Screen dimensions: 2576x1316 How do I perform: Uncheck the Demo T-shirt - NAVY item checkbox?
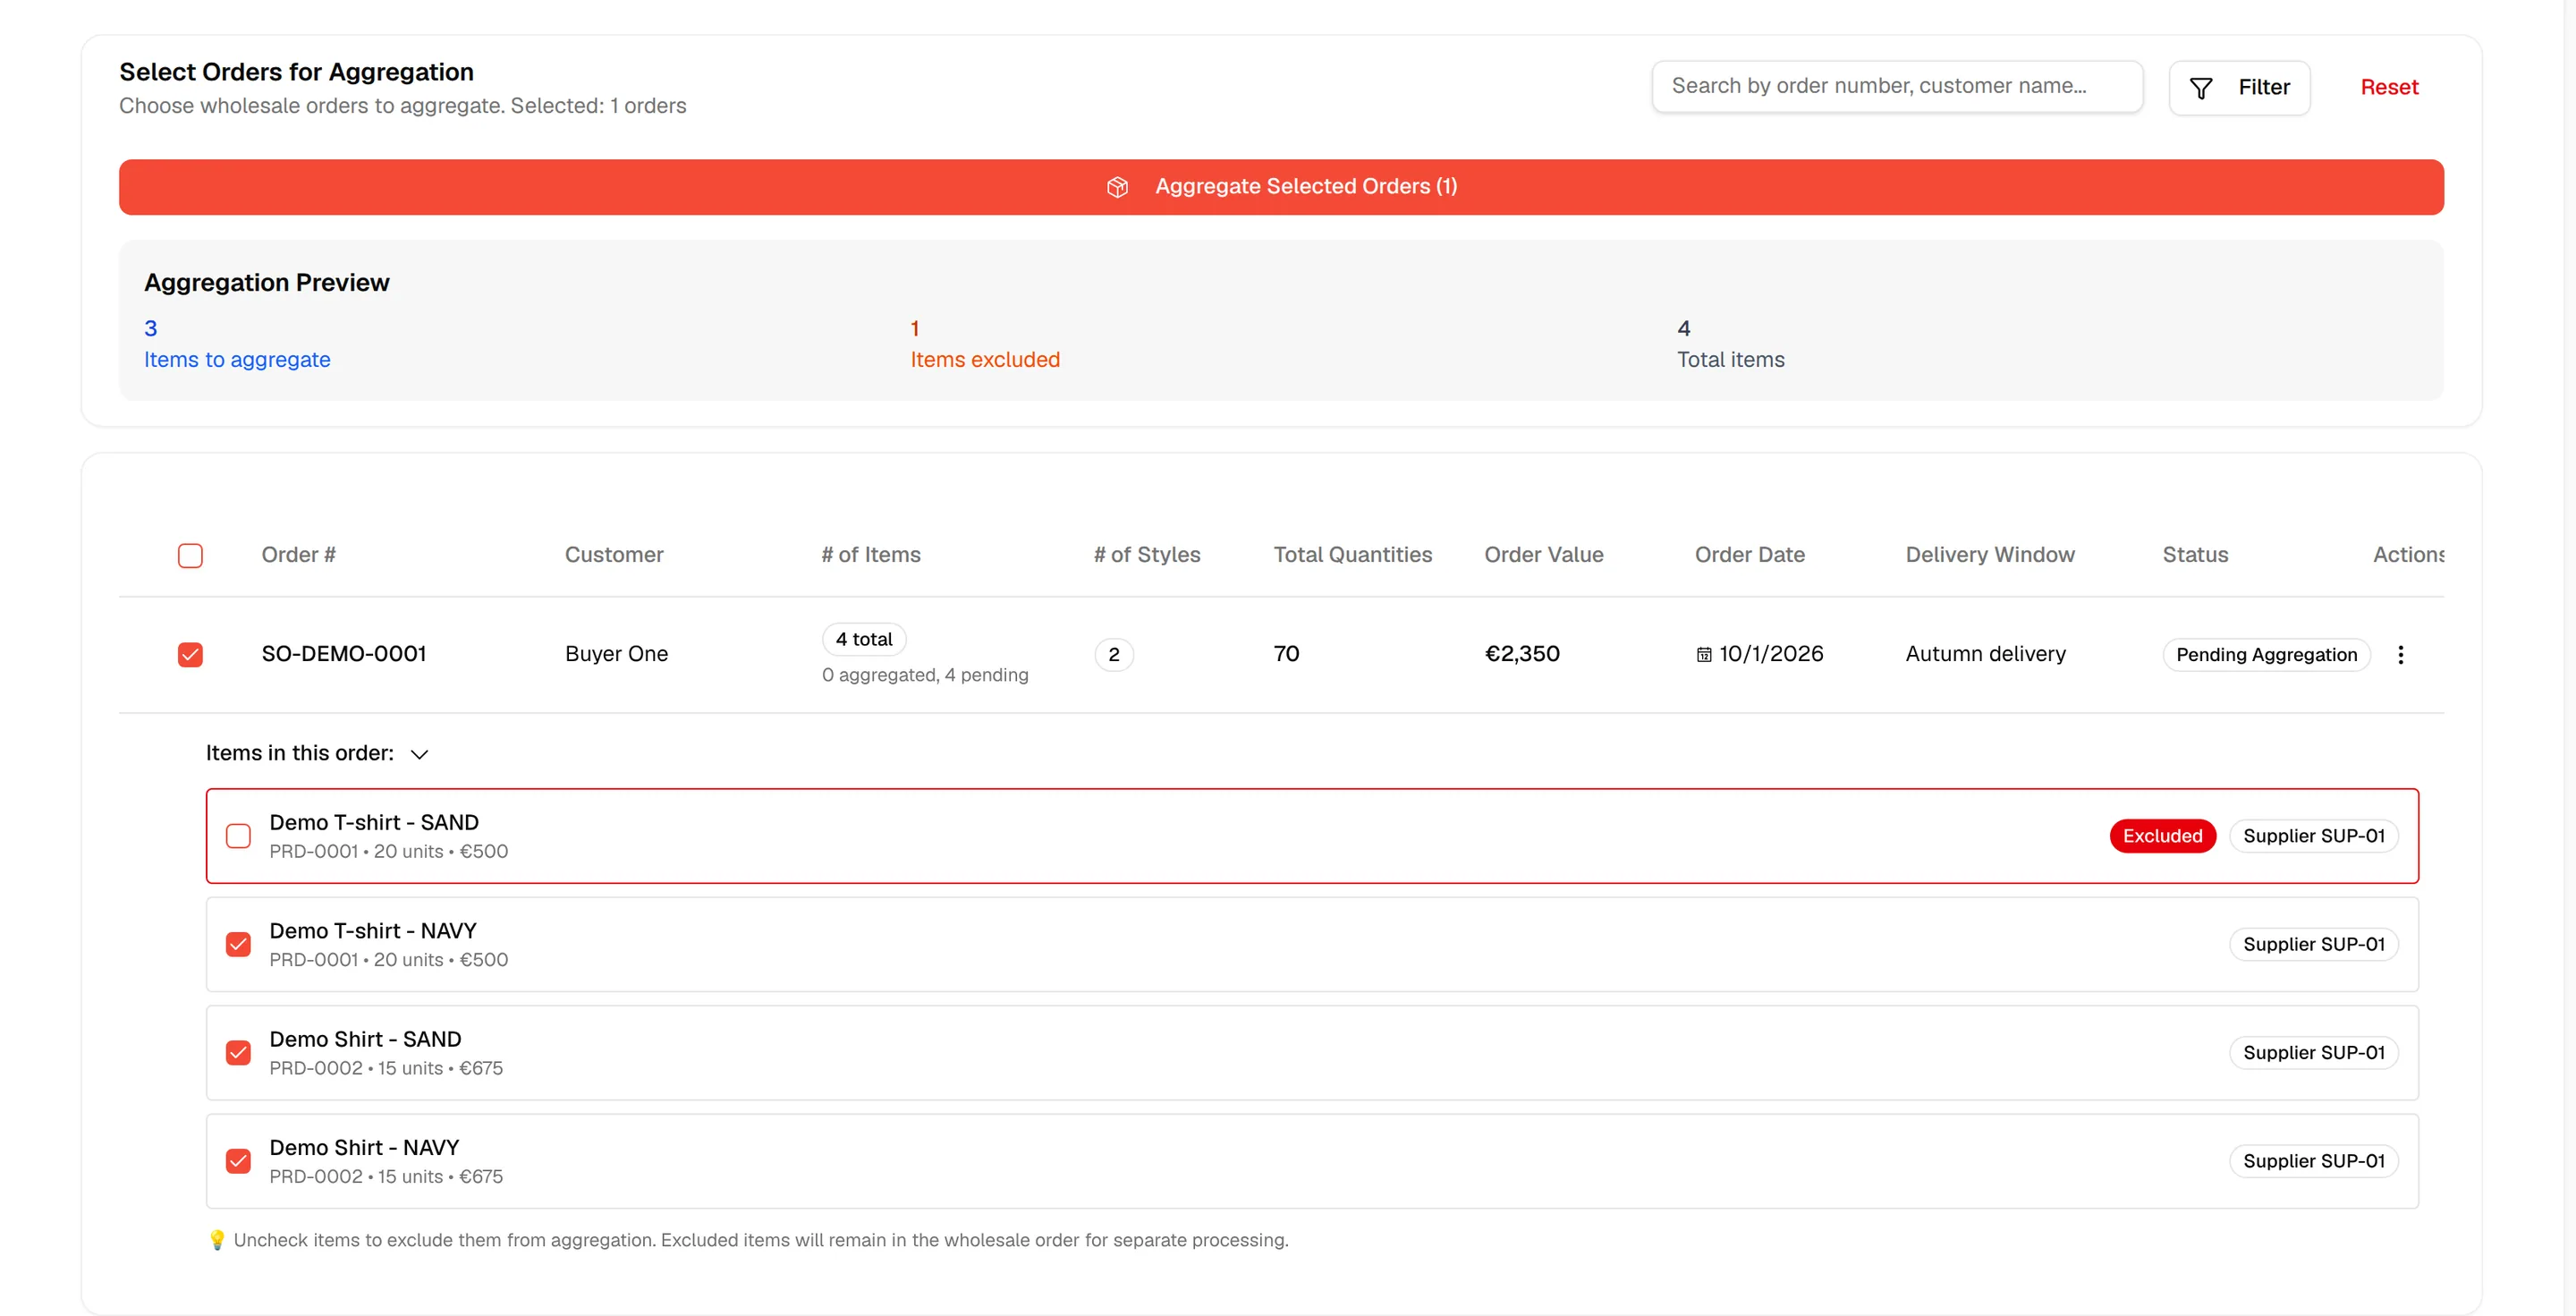(x=238, y=944)
